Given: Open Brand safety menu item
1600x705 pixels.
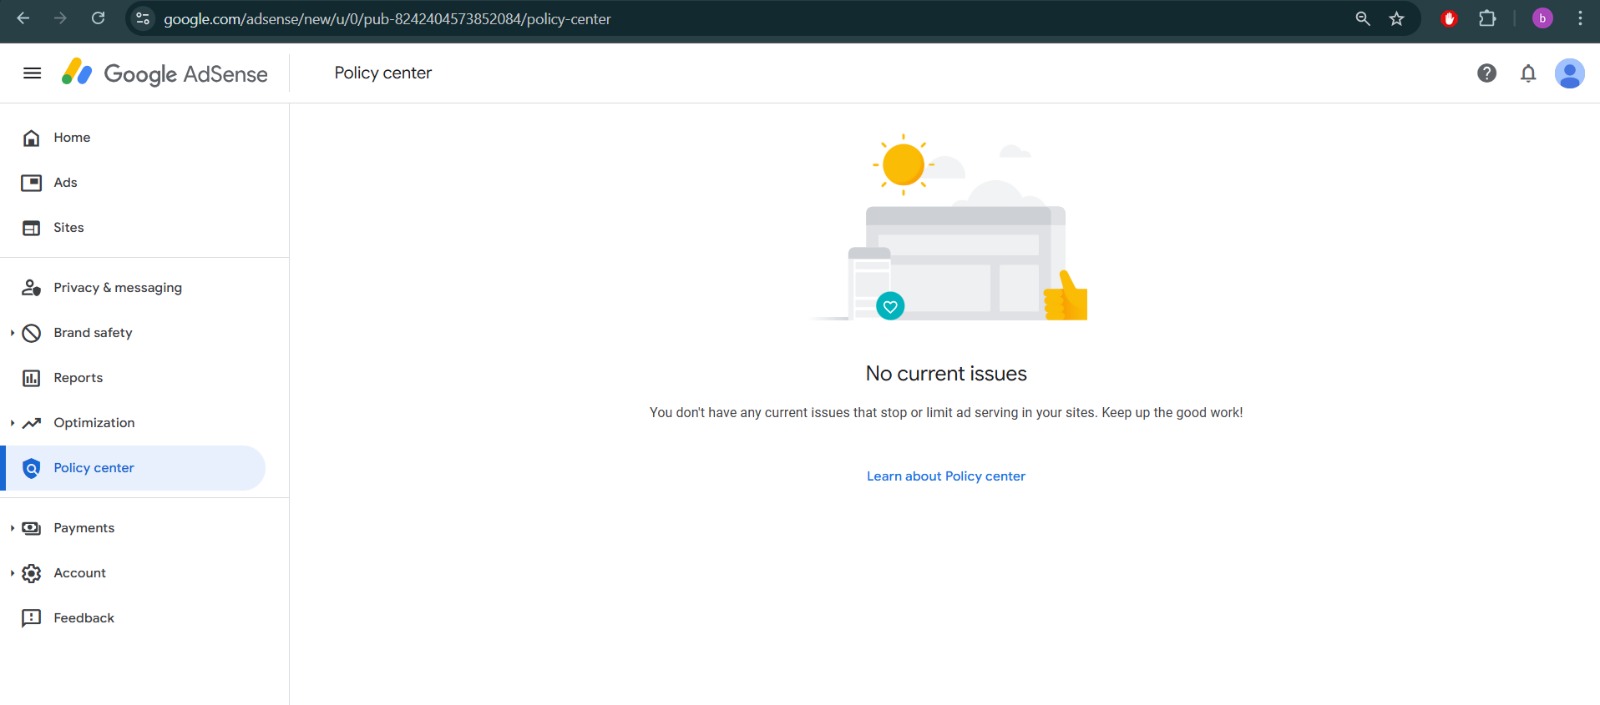Looking at the screenshot, I should 135,333.
